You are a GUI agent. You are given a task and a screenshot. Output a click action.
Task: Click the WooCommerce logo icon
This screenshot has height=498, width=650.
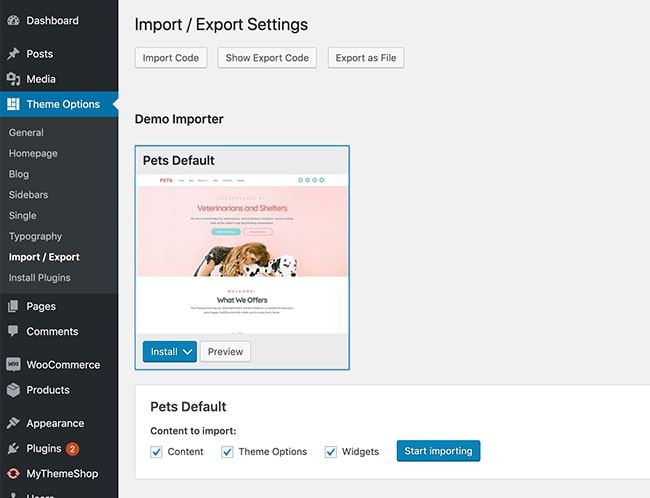[13, 364]
